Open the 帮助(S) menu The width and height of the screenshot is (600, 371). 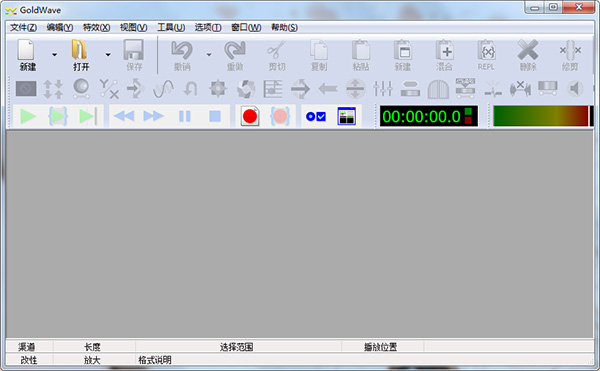(x=284, y=28)
